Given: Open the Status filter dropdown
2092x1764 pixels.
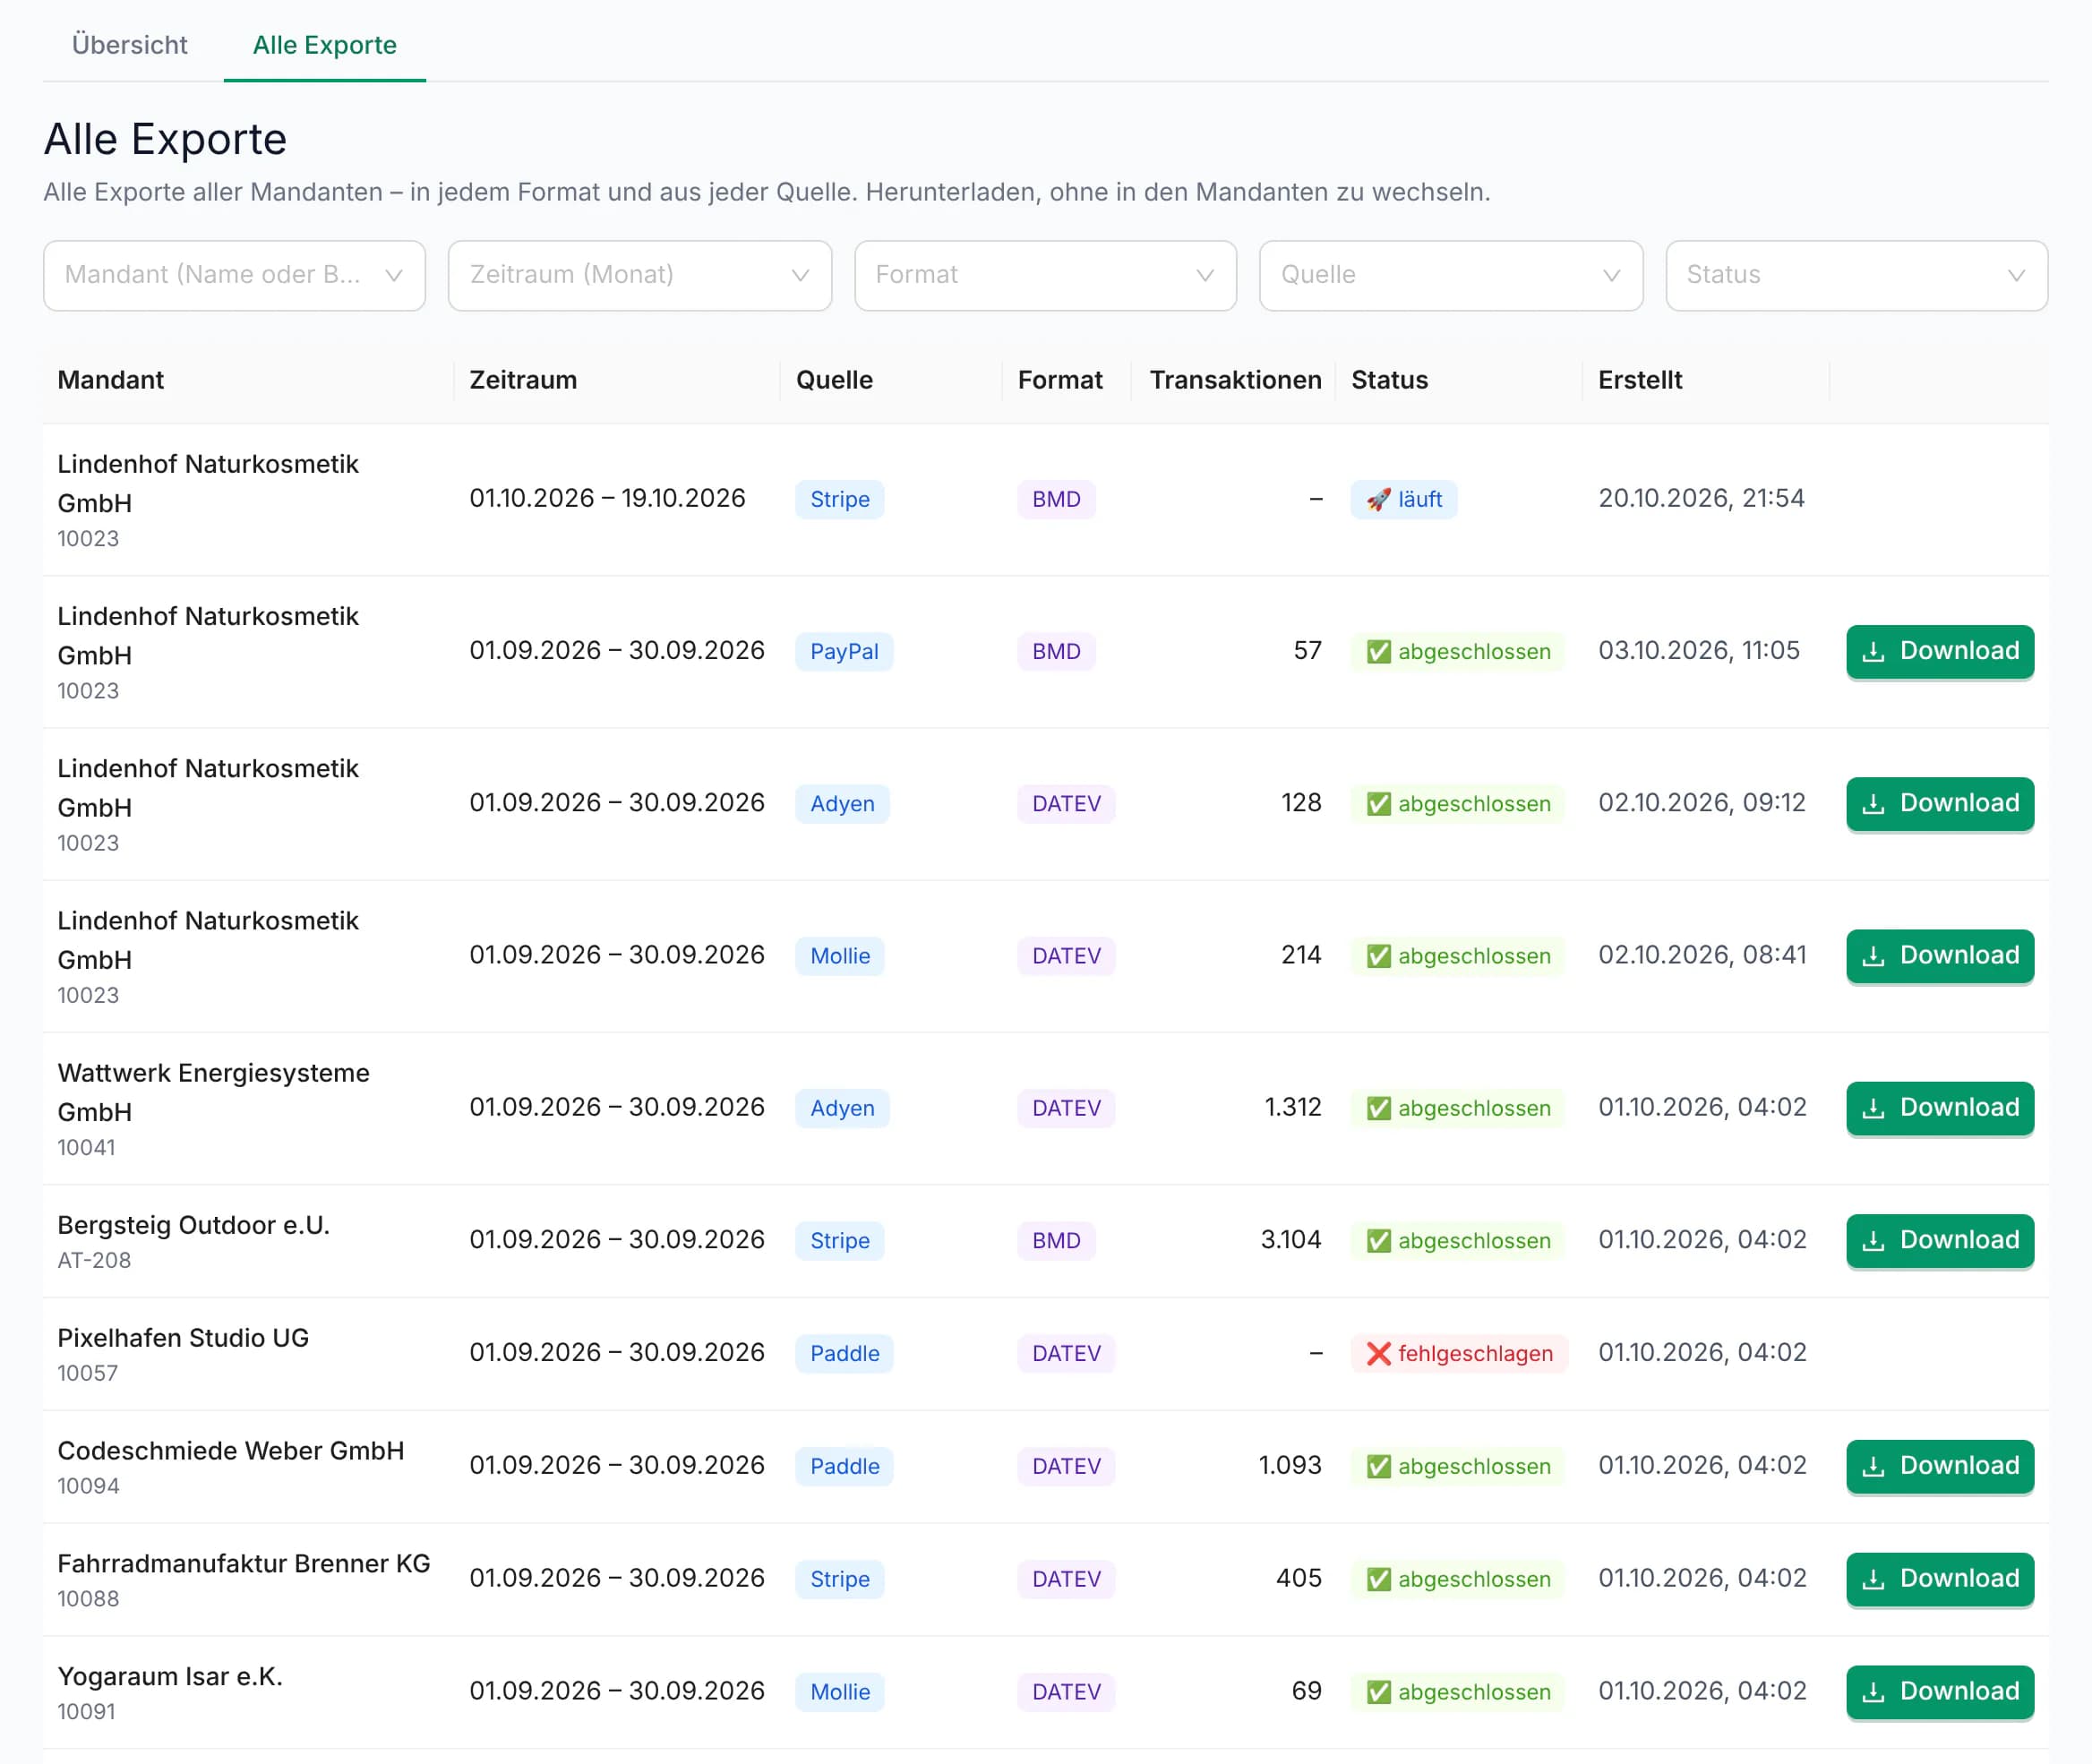Looking at the screenshot, I should tap(1856, 275).
